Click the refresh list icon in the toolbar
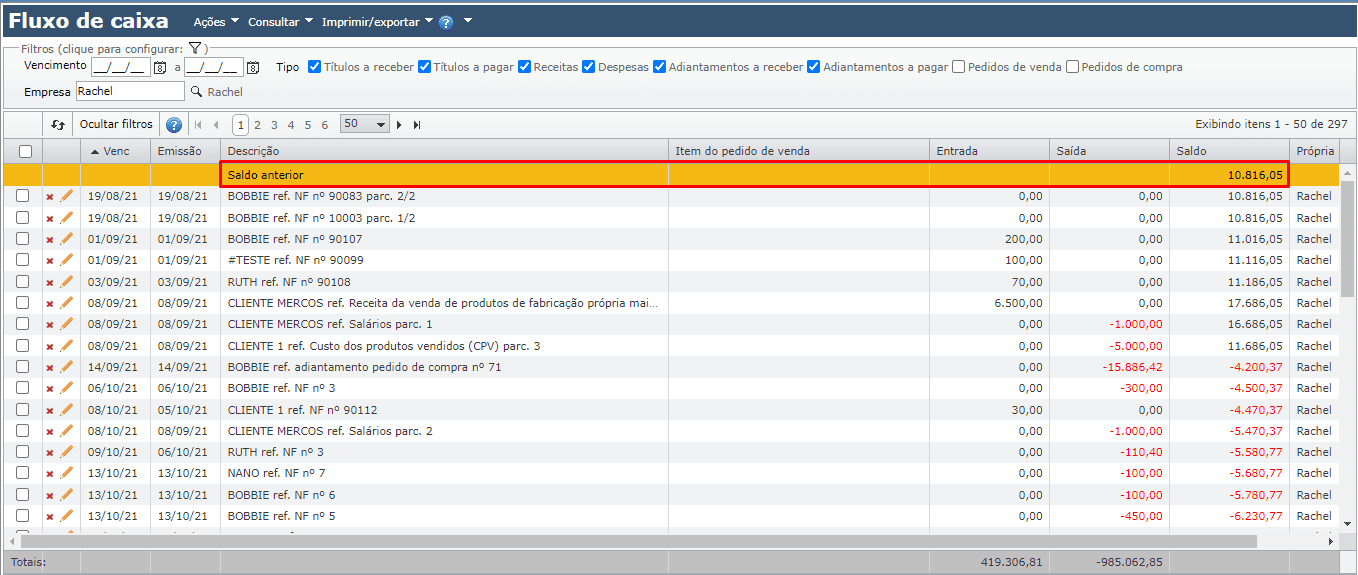 58,125
